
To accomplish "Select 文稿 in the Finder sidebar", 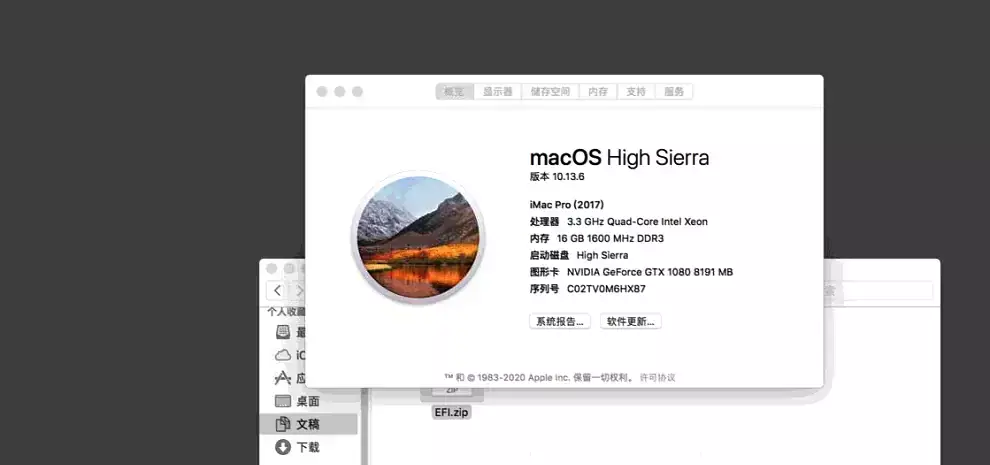I will (x=308, y=424).
